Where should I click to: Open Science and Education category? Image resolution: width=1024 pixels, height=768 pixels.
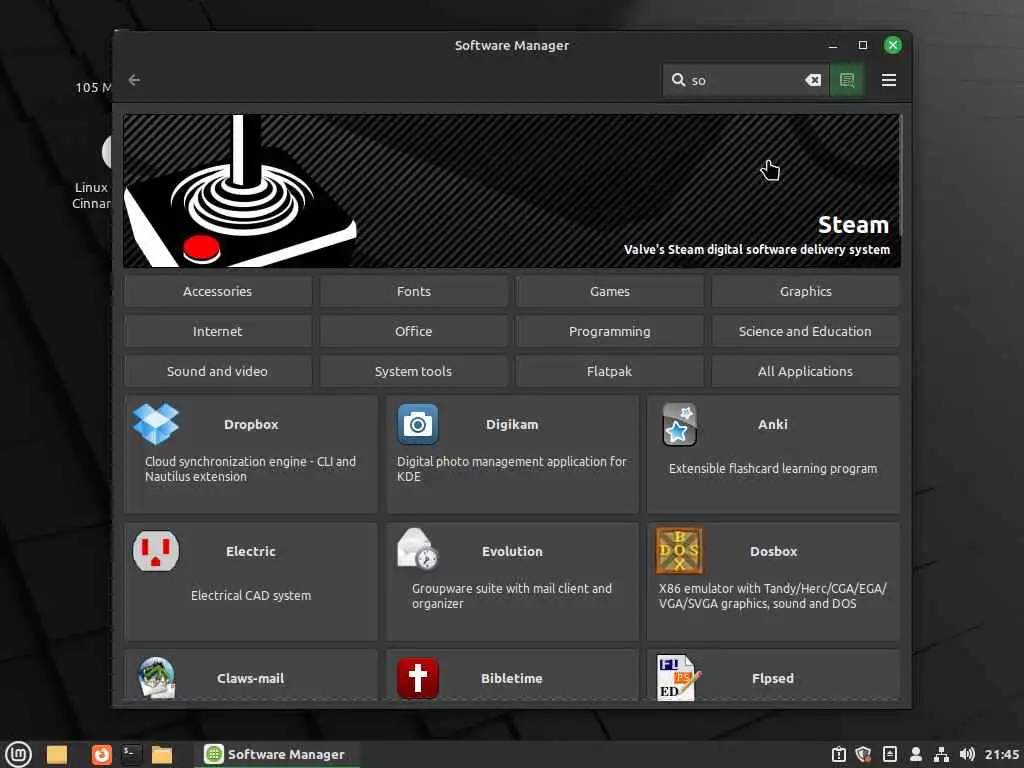(x=805, y=331)
